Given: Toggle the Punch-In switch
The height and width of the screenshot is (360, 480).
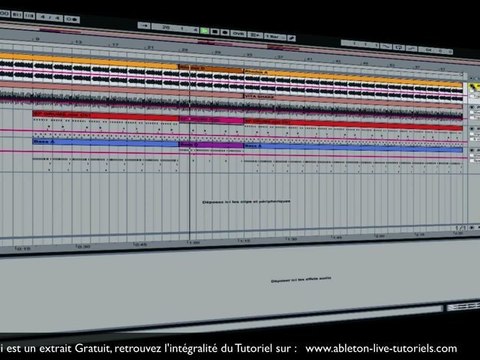Looking at the screenshot, I should 386,46.
